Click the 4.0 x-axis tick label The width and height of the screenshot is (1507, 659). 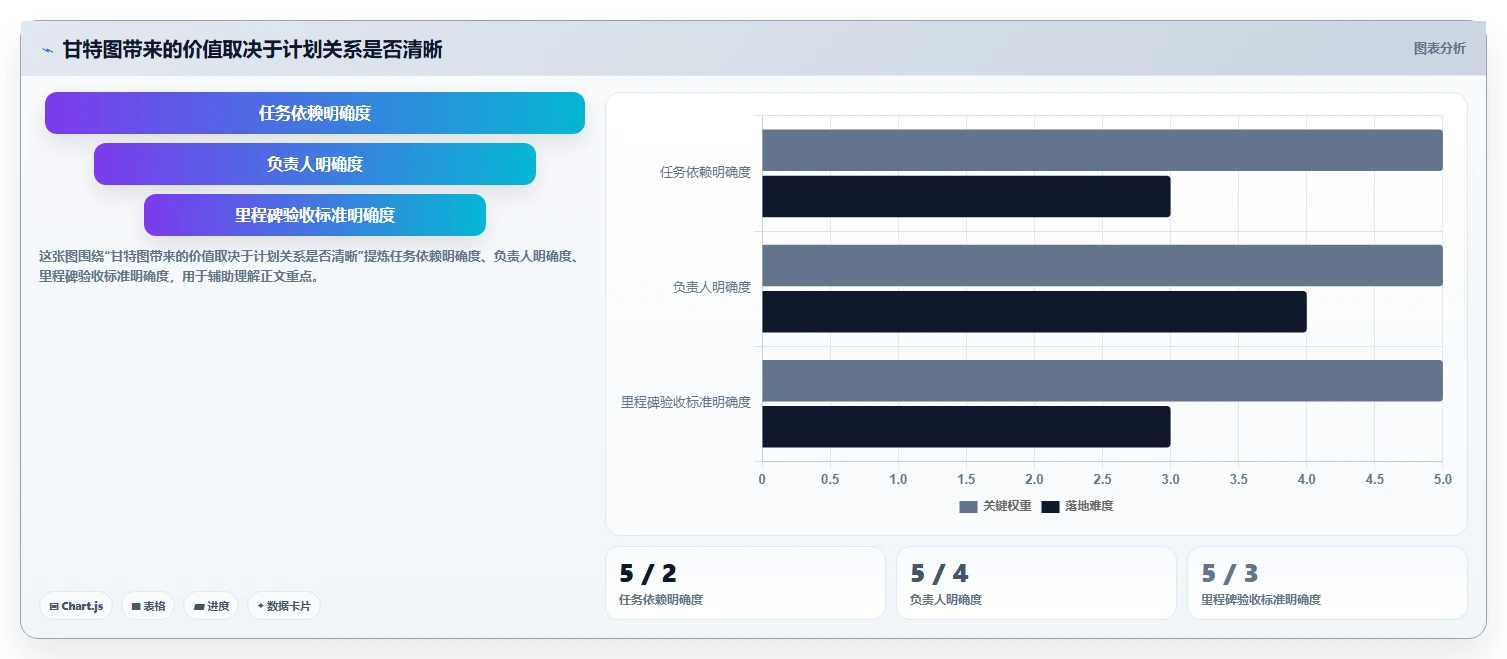pyautogui.click(x=1306, y=479)
